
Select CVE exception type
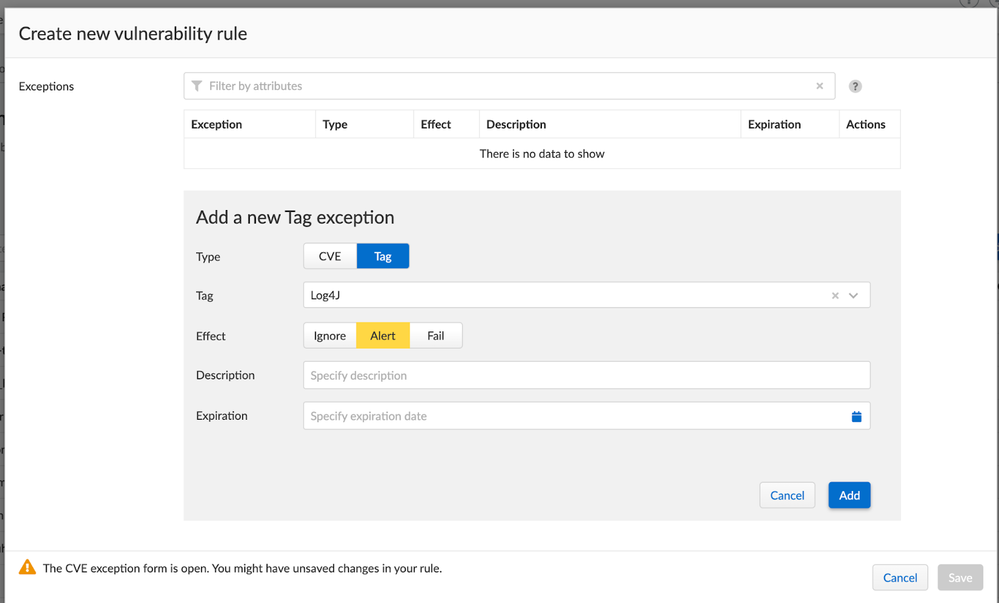(x=330, y=256)
